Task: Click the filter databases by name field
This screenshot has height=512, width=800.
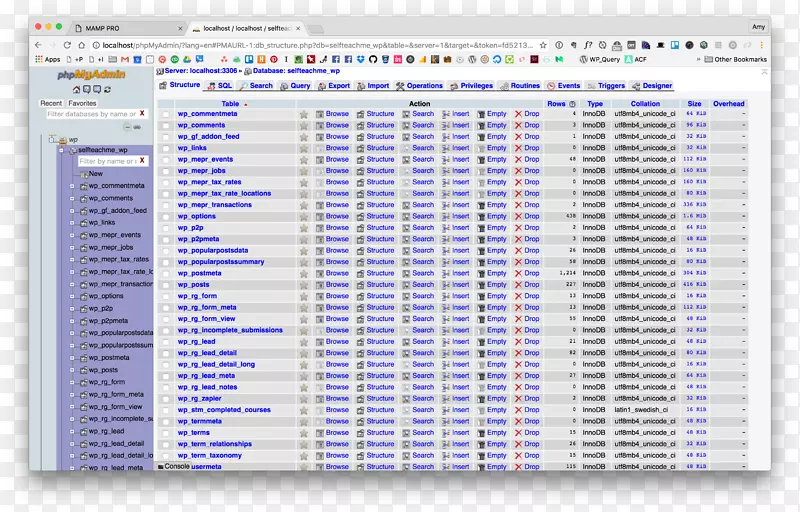Action: click(x=91, y=115)
